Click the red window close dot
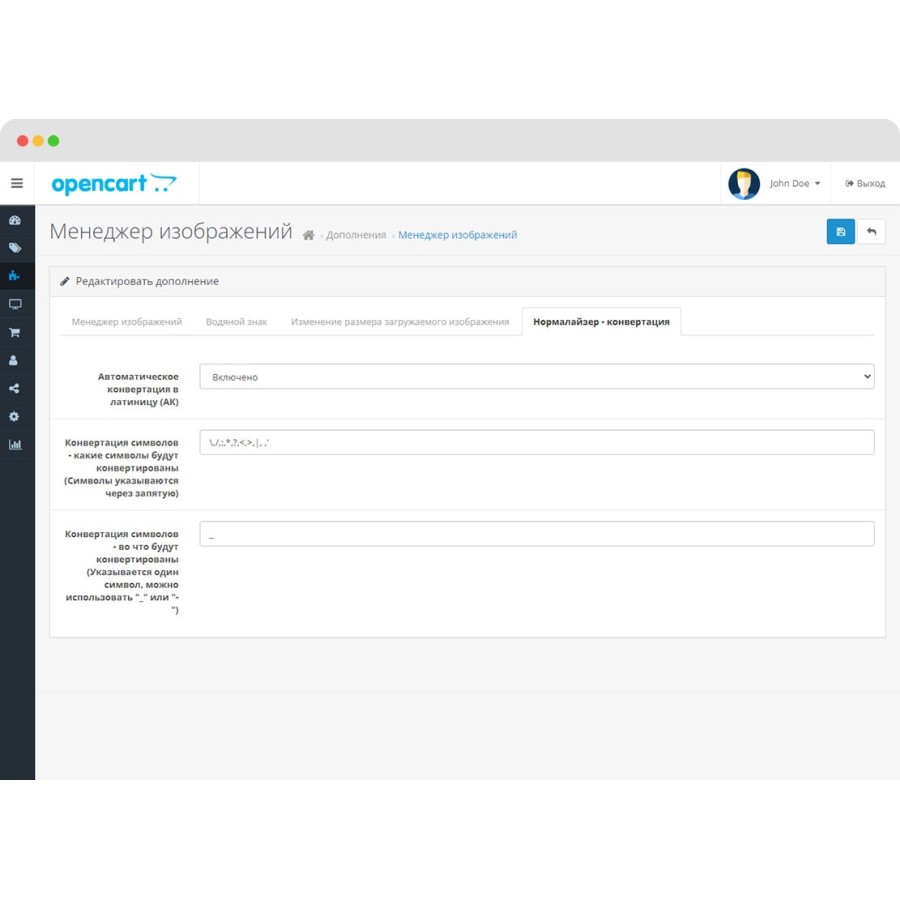This screenshot has width=900, height=900. [22, 141]
